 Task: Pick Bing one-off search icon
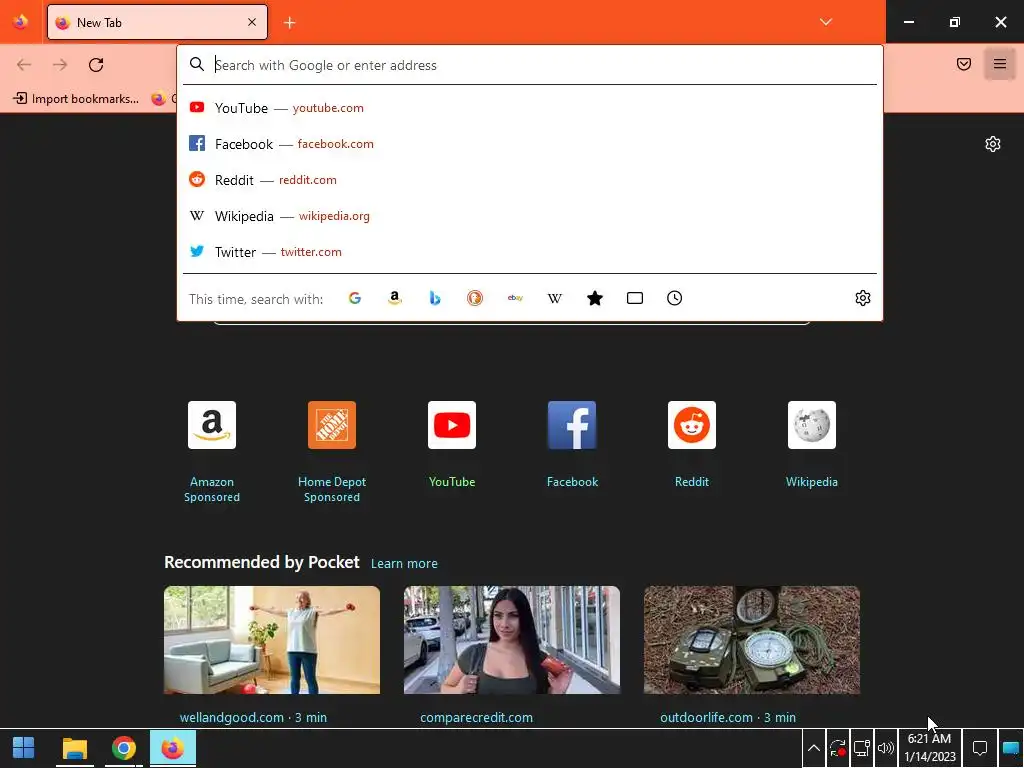[435, 298]
